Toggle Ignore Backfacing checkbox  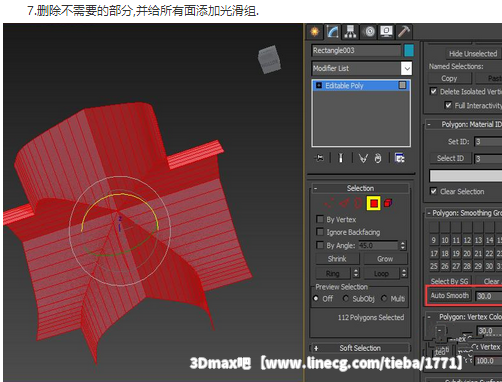click(x=320, y=232)
